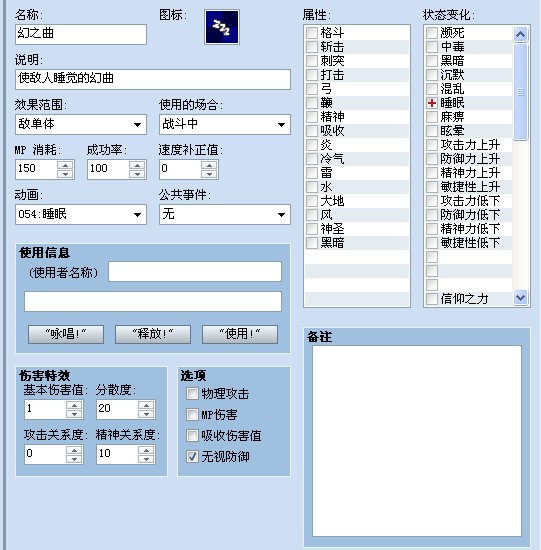
Task: Check the 神圣 attribute
Action: tap(312, 229)
